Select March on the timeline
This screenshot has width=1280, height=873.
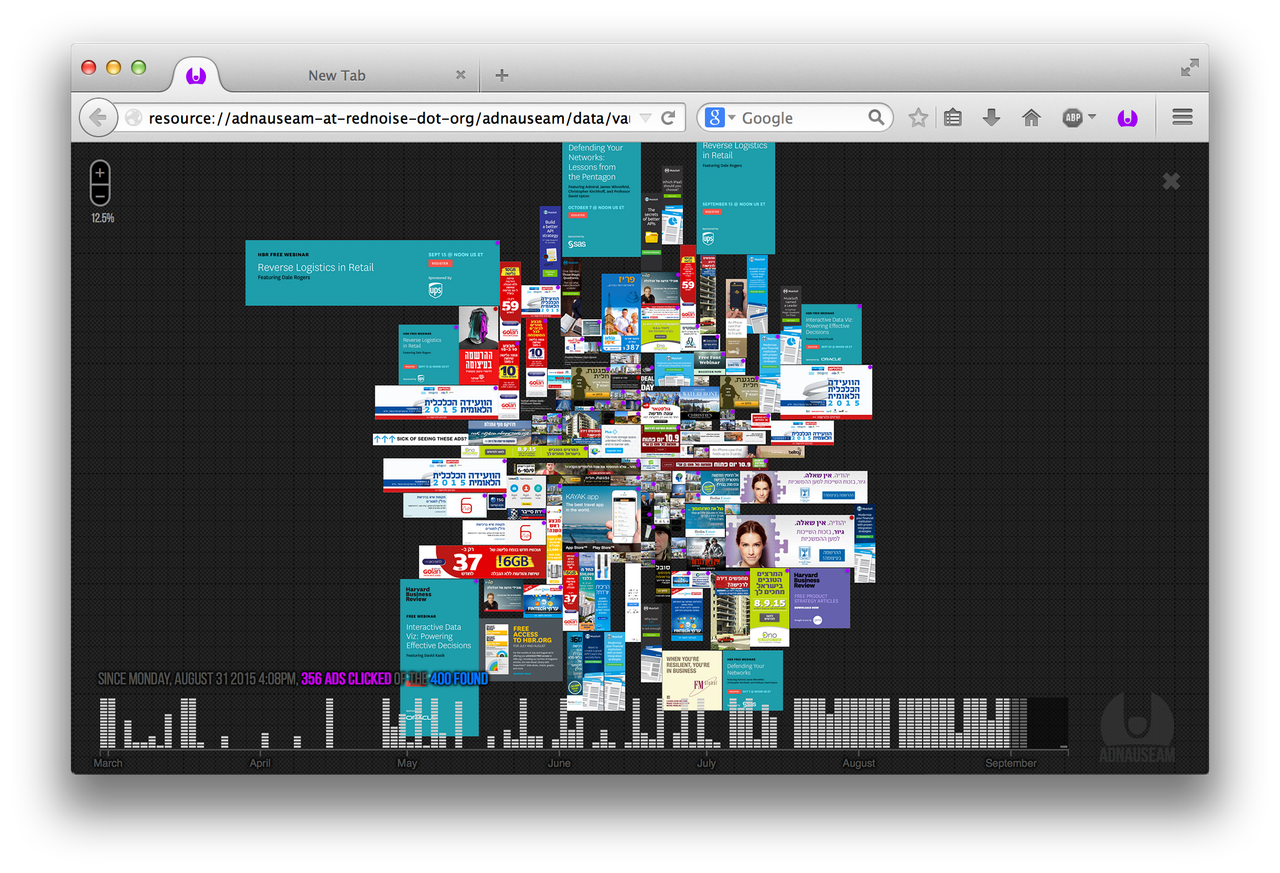point(108,763)
